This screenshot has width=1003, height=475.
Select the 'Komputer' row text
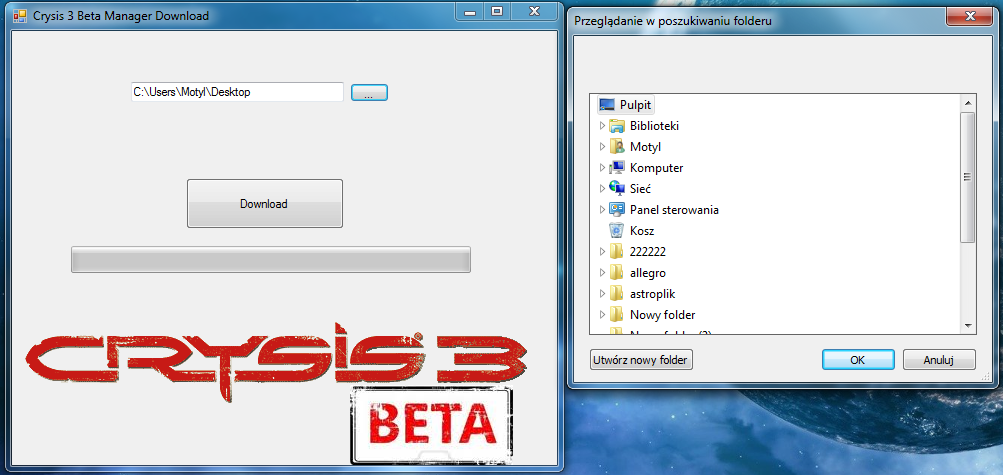[x=656, y=168]
